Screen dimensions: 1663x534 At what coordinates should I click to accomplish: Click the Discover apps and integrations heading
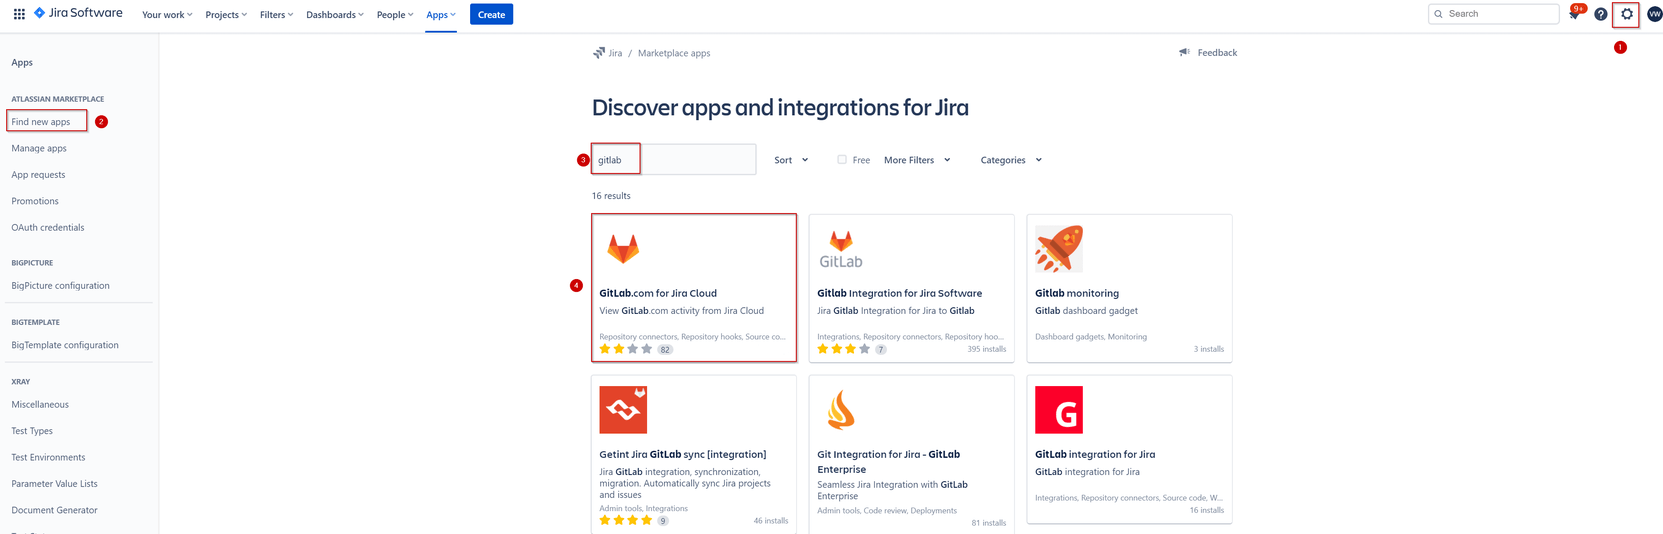[780, 108]
